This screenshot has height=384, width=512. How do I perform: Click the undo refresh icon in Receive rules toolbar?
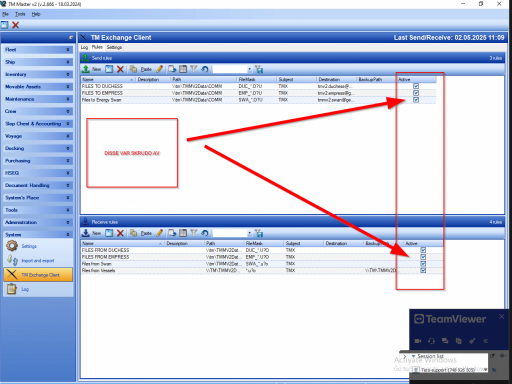205,233
